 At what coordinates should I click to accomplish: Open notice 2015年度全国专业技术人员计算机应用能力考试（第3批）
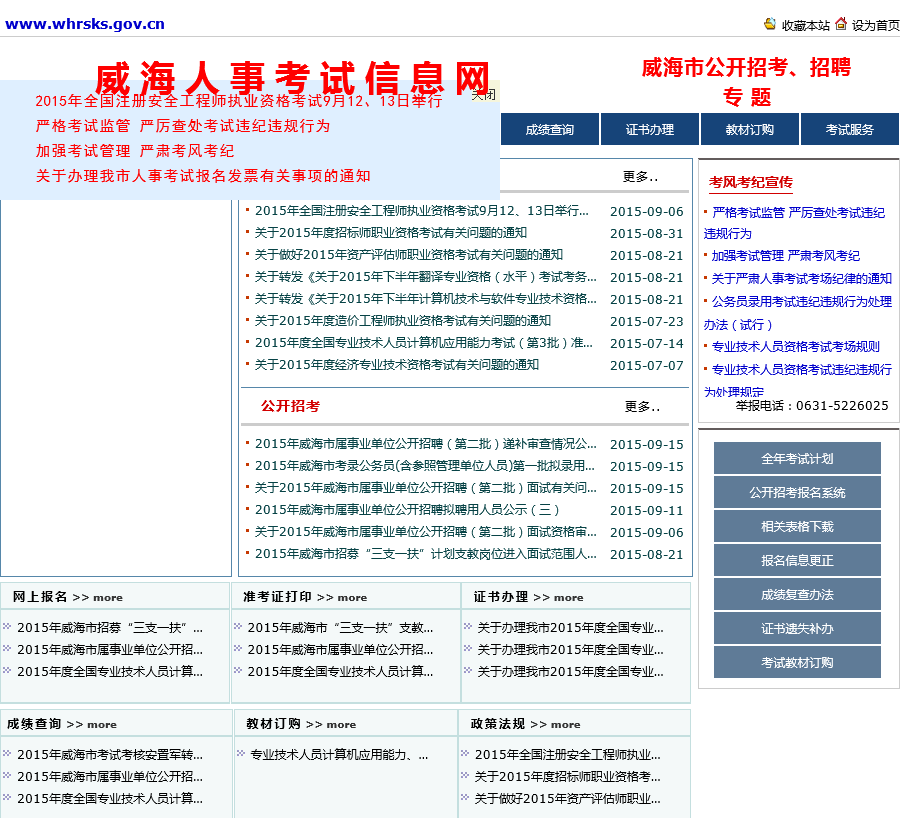click(x=424, y=343)
